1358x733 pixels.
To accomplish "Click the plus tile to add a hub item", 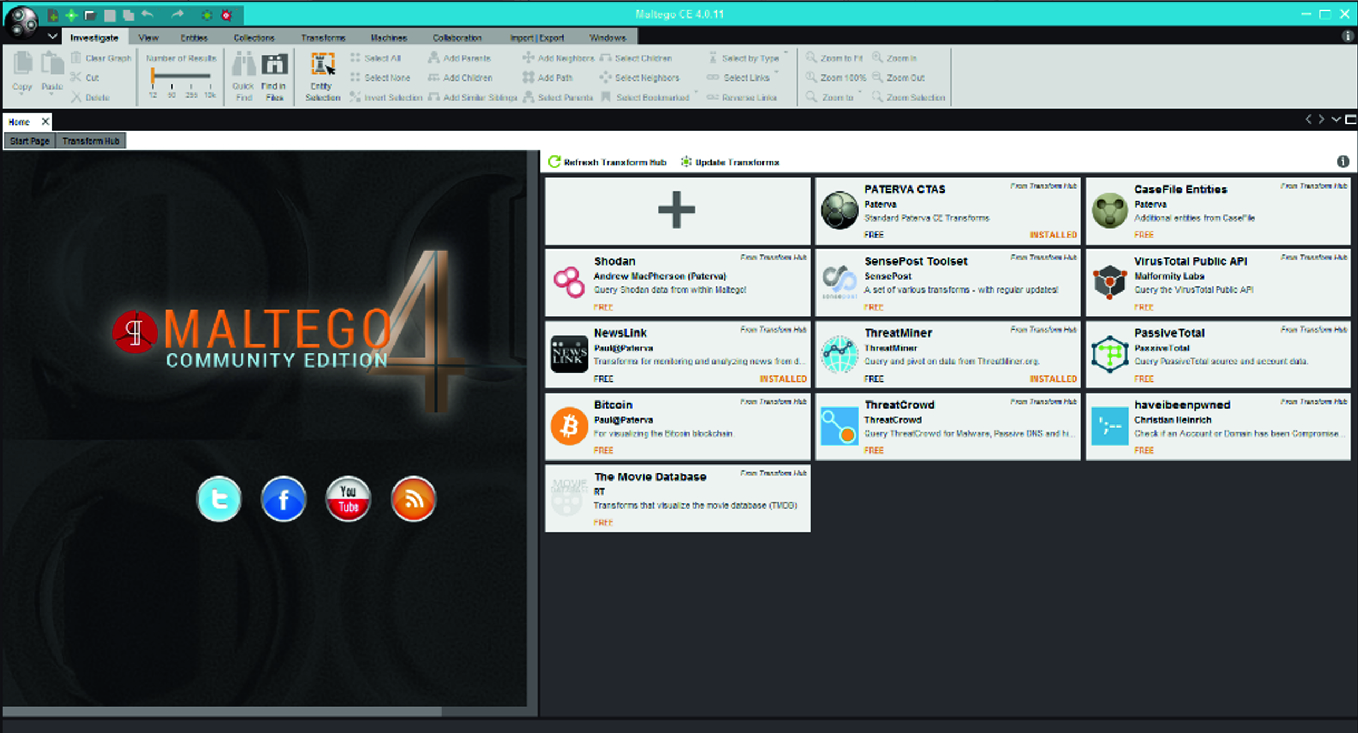I will point(677,211).
